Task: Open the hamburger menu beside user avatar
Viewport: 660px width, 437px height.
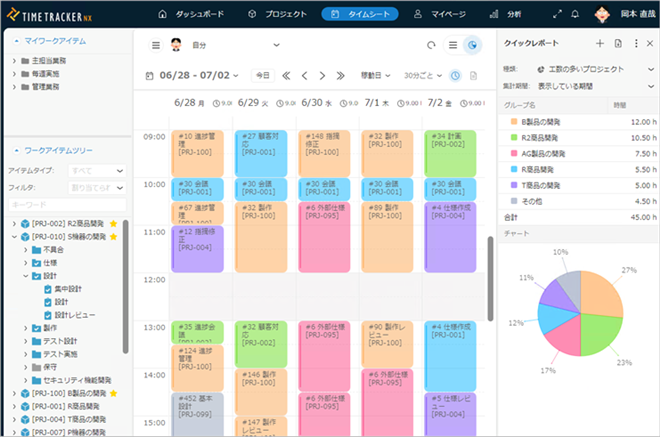Action: [x=155, y=45]
